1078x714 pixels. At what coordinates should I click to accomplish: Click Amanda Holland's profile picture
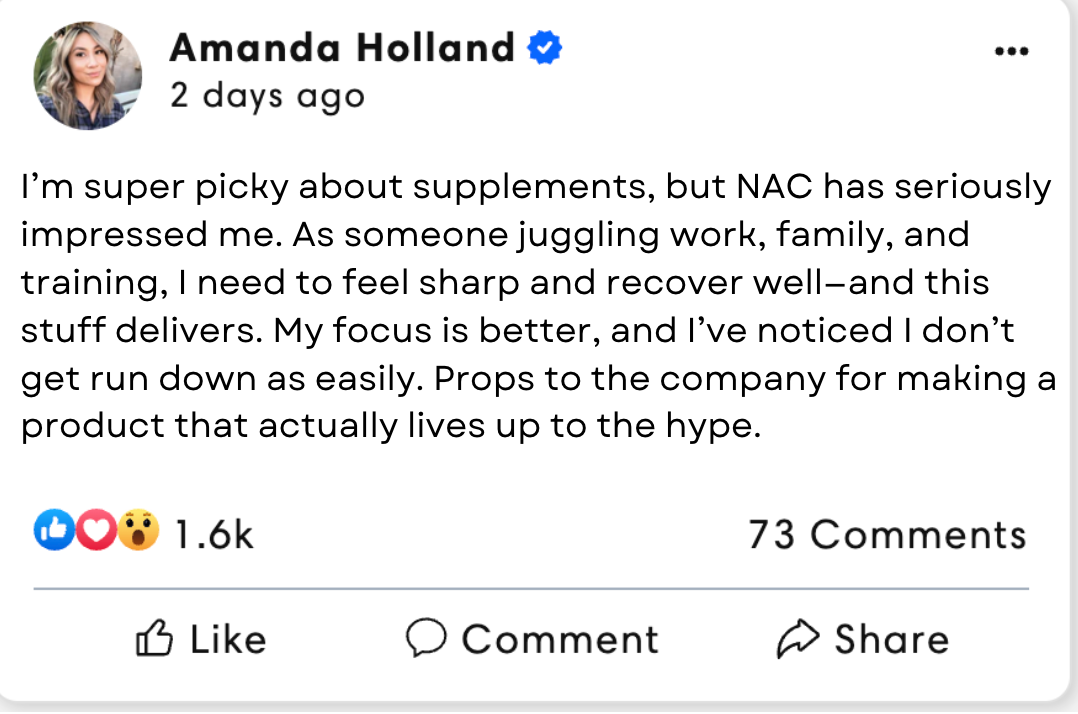coord(88,76)
